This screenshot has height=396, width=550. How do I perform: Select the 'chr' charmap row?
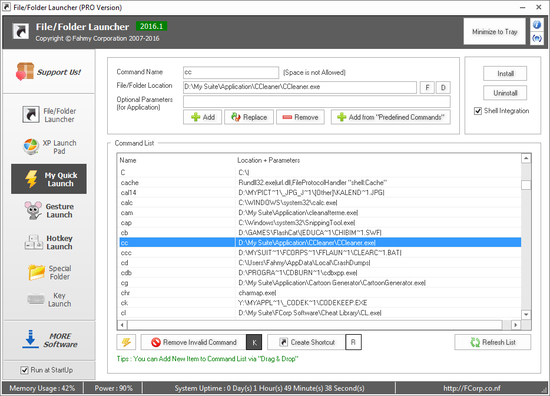(x=320, y=293)
